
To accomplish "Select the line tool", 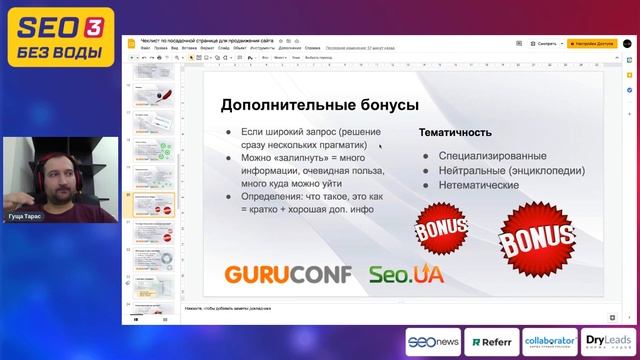I will (x=225, y=58).
